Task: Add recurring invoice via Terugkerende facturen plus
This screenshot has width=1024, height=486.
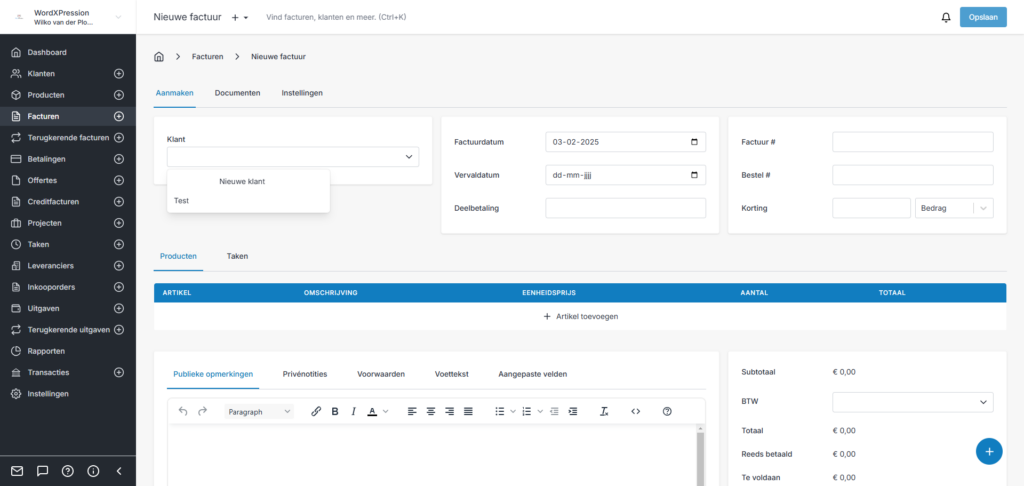Action: (x=119, y=138)
